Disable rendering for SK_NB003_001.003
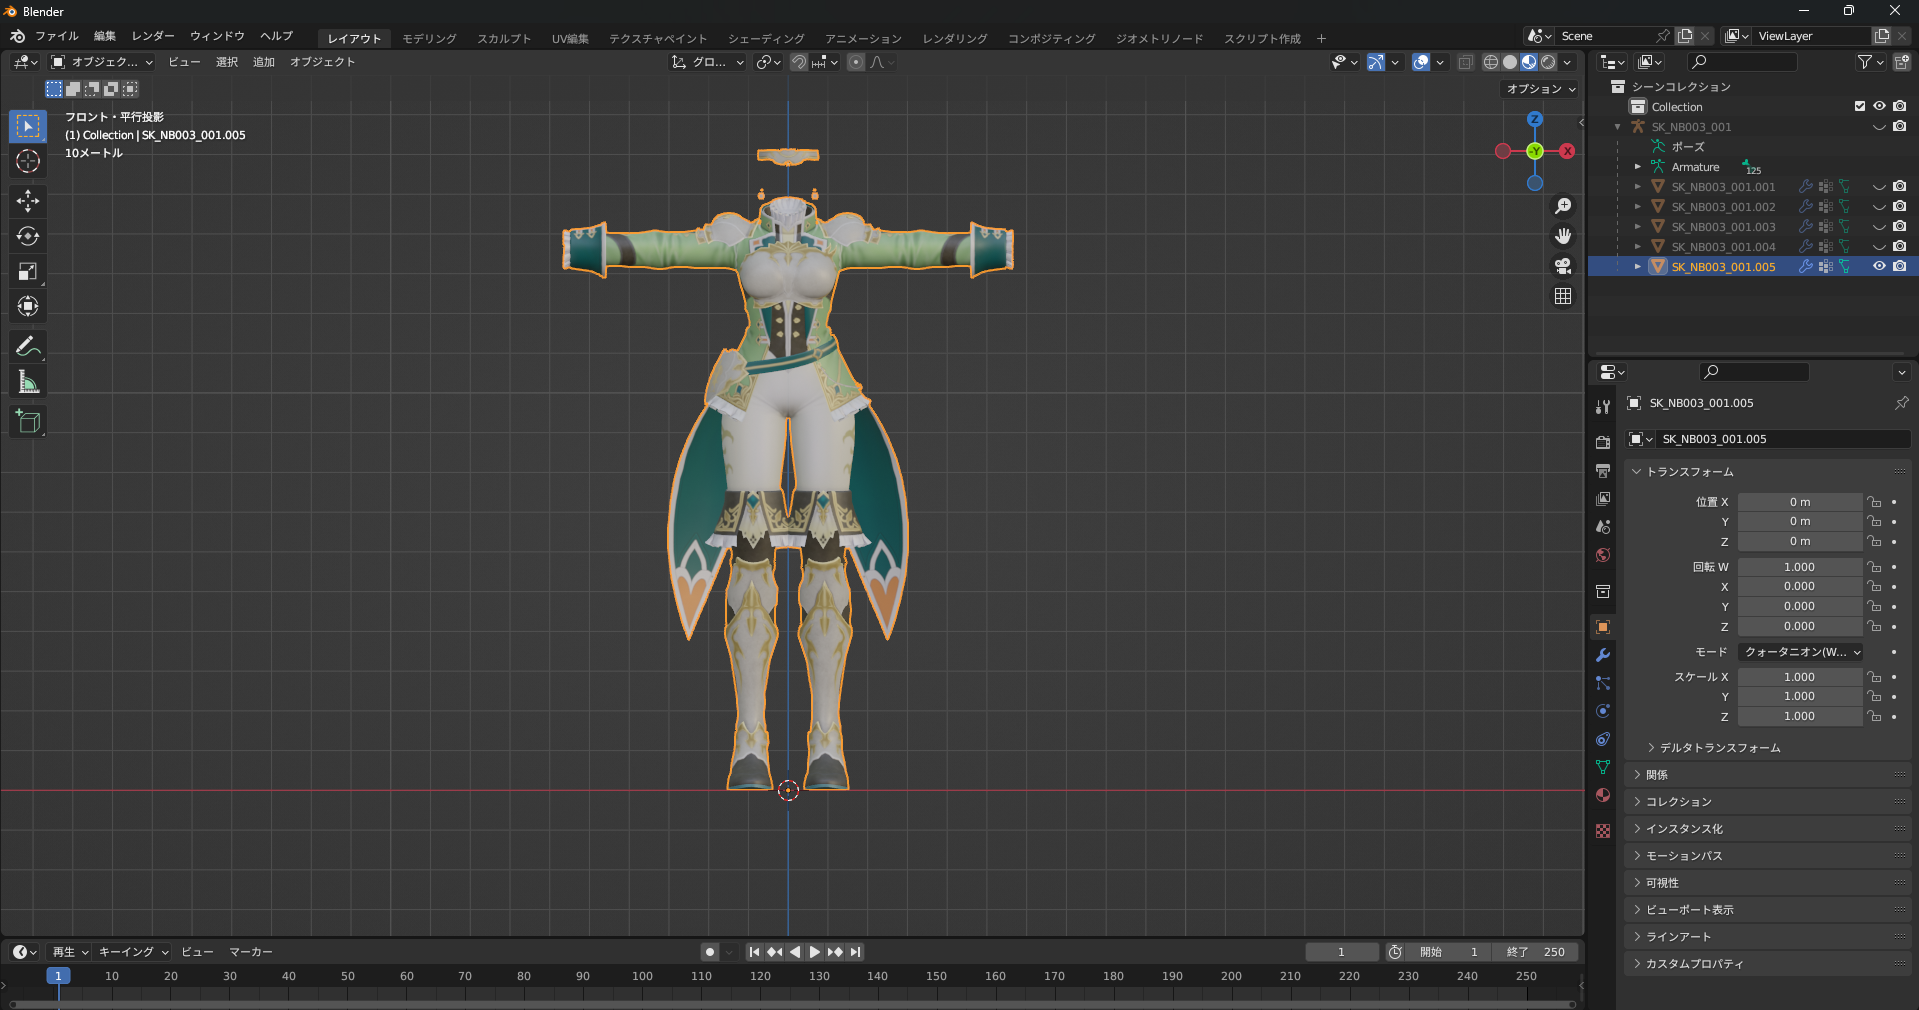The height and width of the screenshot is (1010, 1919). [1899, 226]
